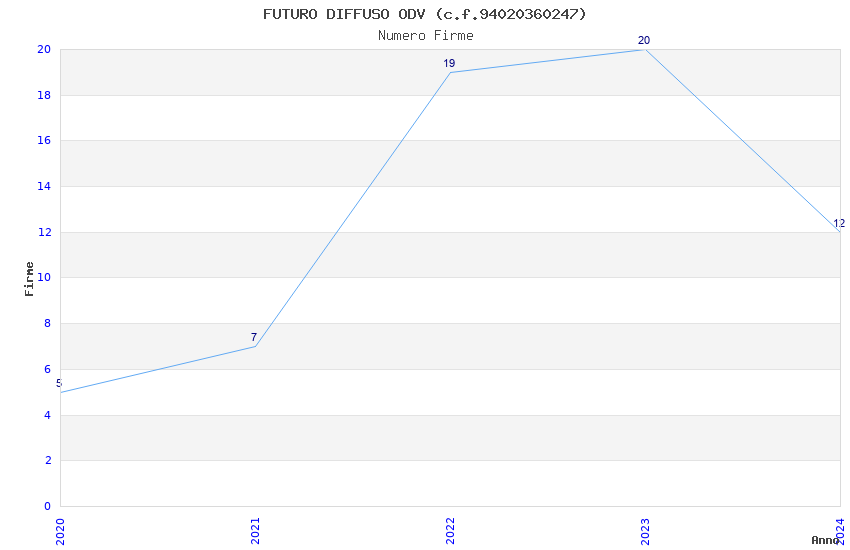Click the 2023 year label
Viewport: 850px width, 550px height.
coord(645,530)
